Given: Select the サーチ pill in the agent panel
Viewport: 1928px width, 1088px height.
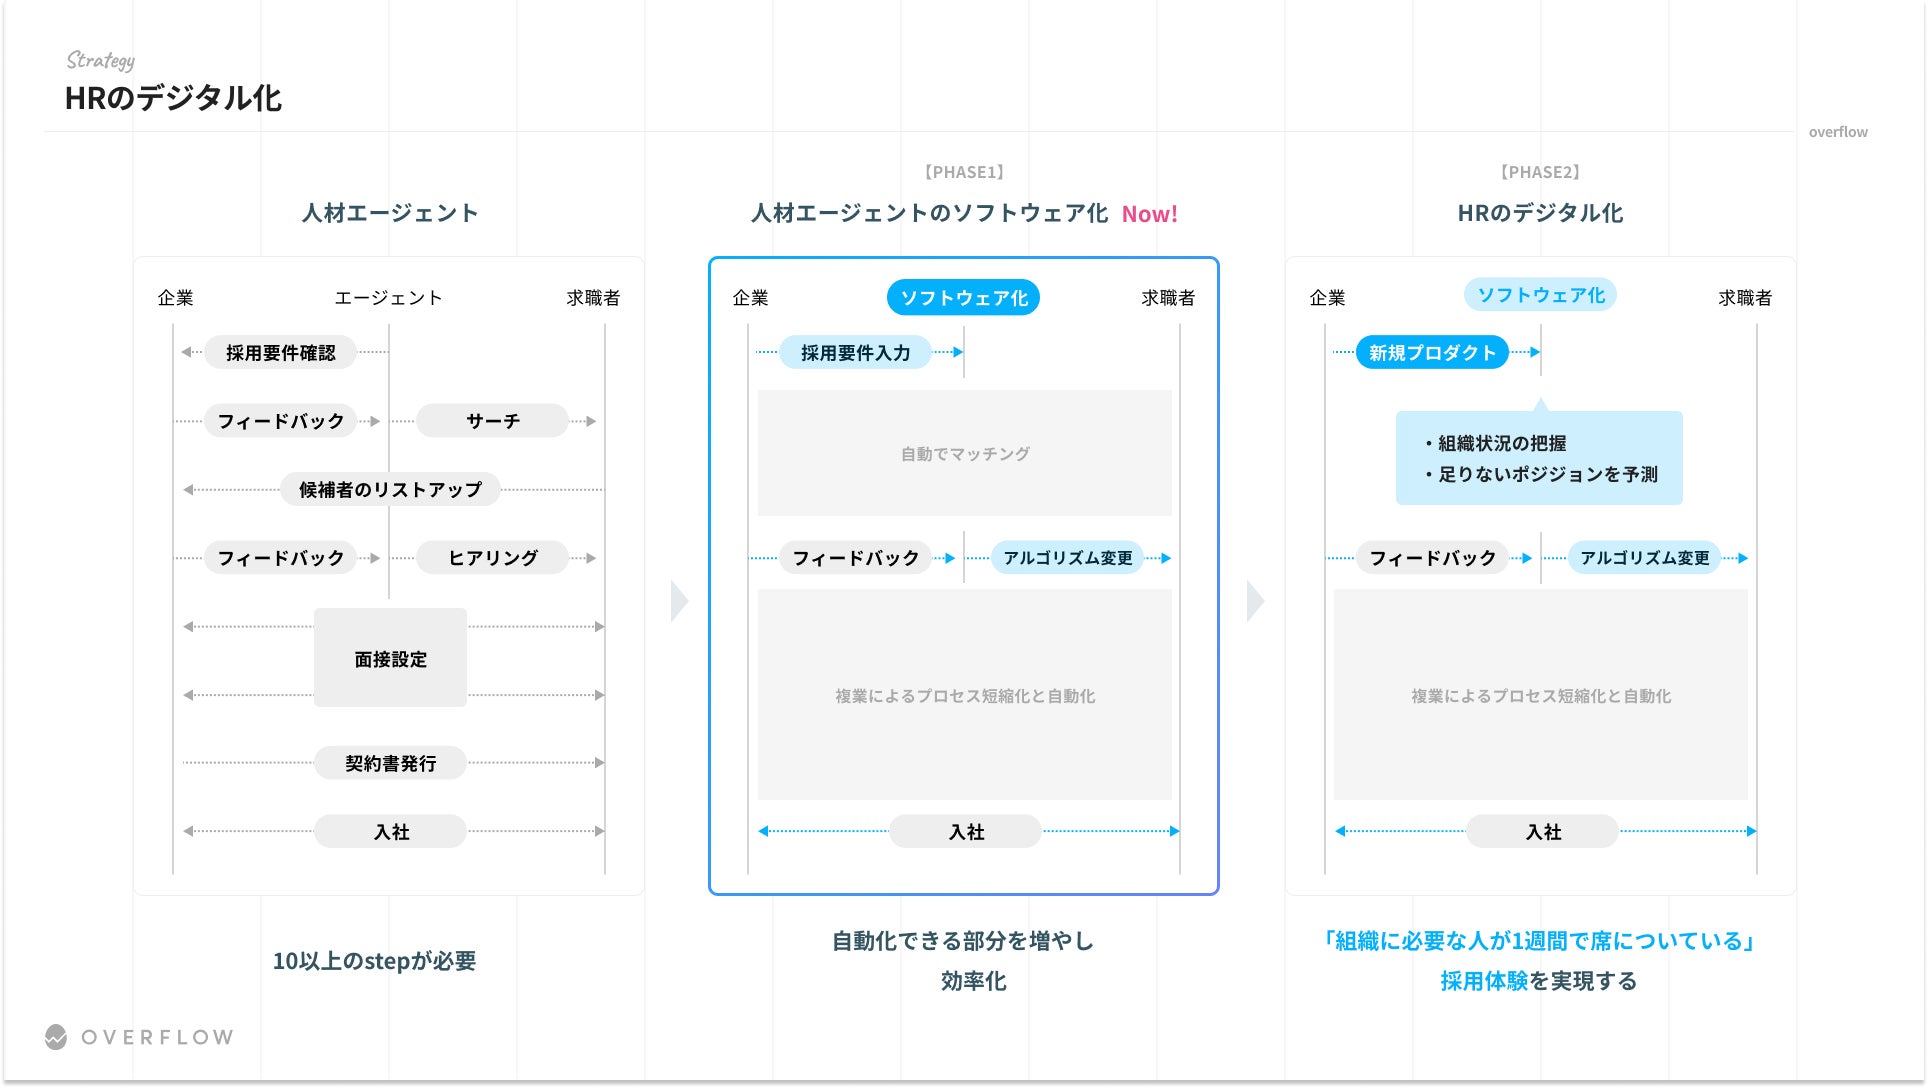Looking at the screenshot, I should point(492,421).
